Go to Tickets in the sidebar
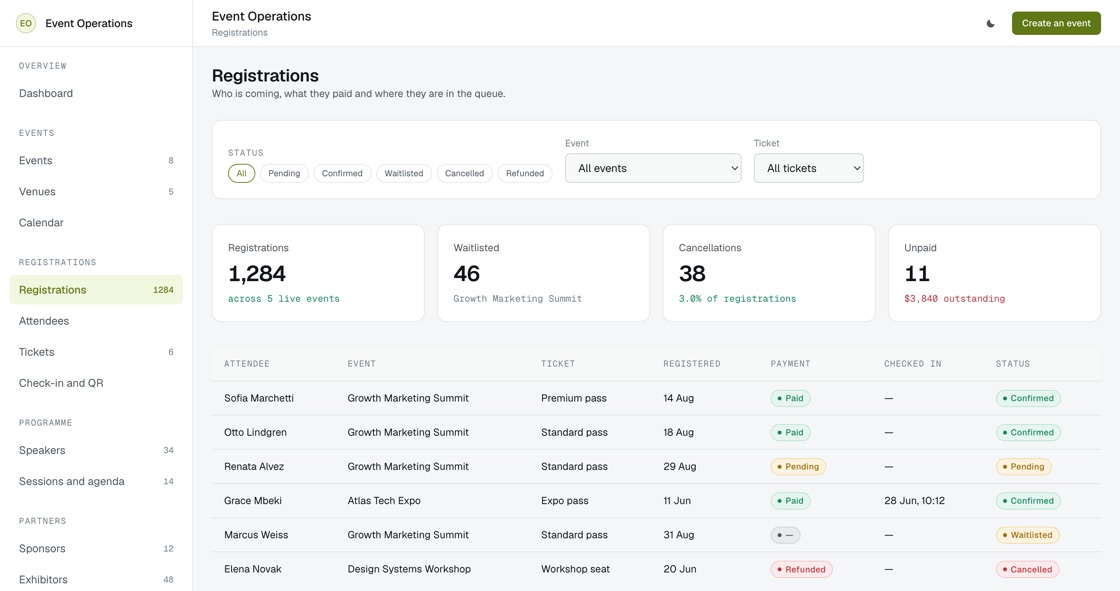The image size is (1120, 591). coord(96,352)
